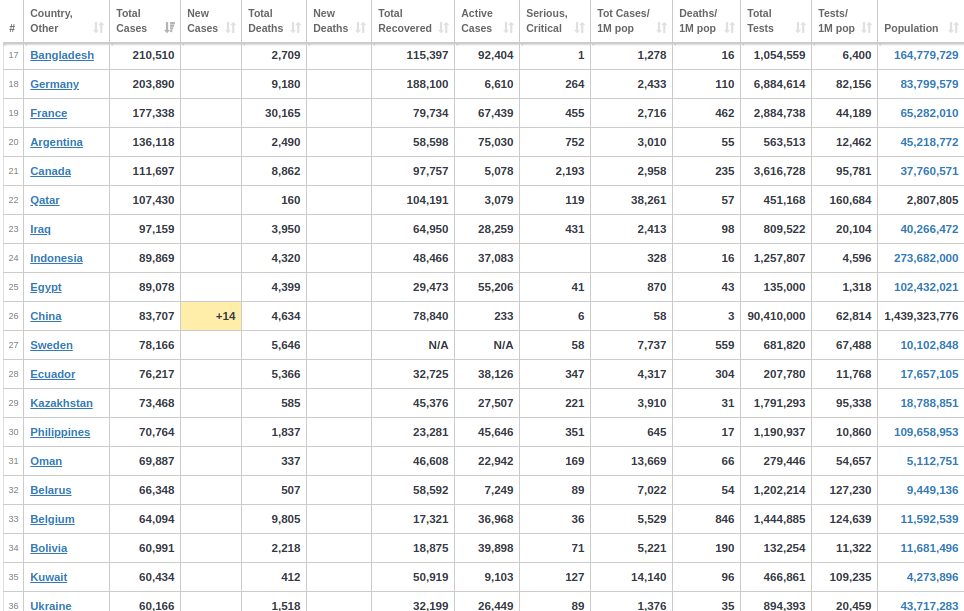Click Belgium deaths per million value 846
964x611 pixels.
pos(725,519)
